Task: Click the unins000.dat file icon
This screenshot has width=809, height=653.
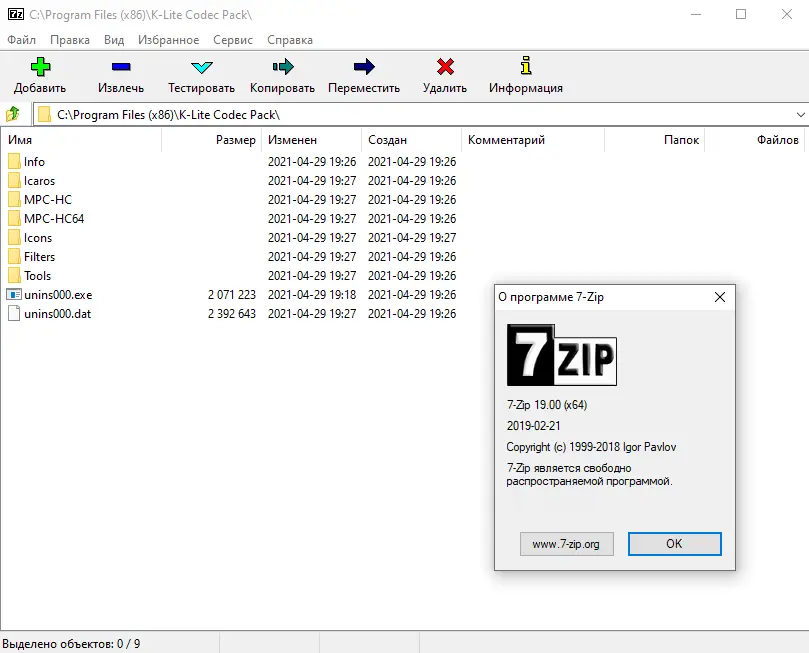Action: (14, 314)
